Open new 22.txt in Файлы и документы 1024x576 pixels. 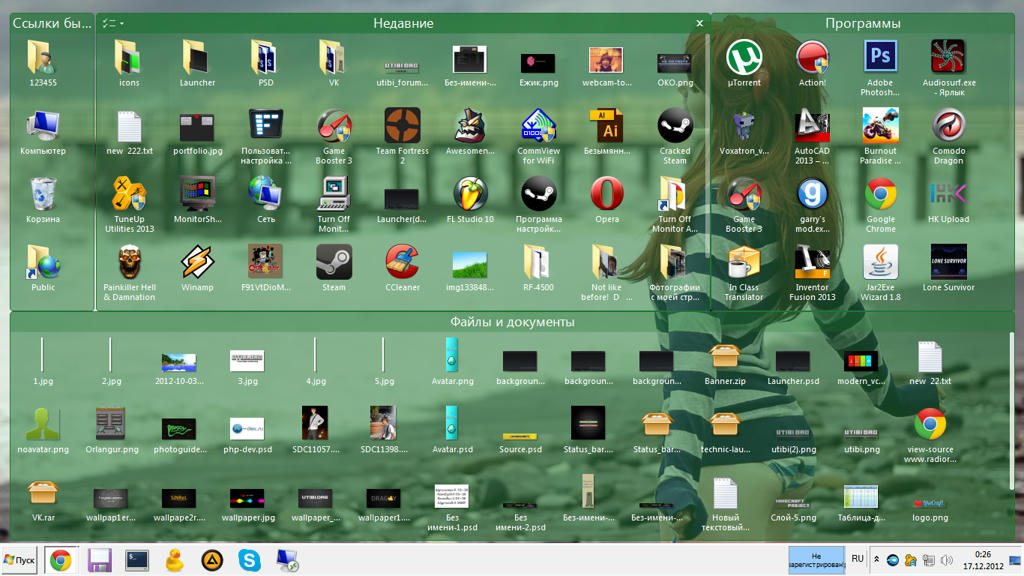coord(930,364)
